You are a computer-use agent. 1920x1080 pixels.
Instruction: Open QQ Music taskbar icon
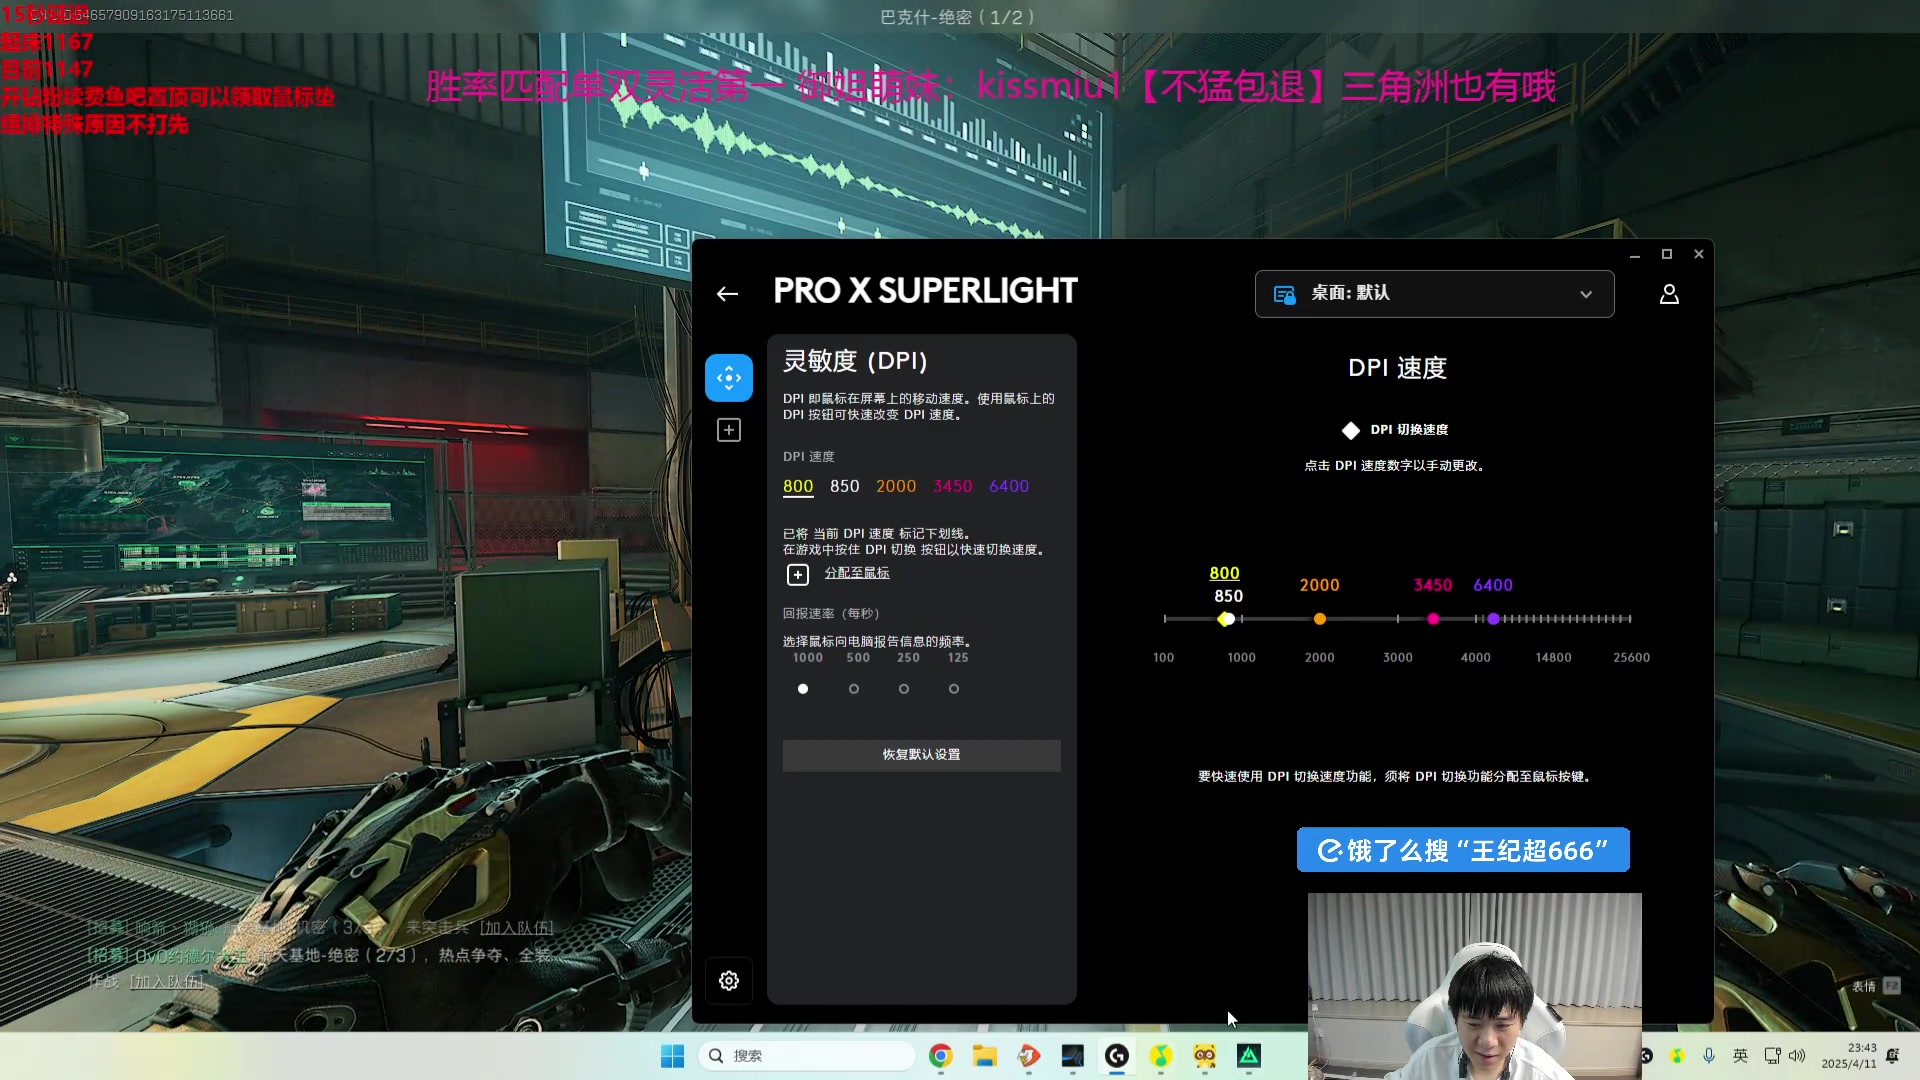(1160, 1056)
